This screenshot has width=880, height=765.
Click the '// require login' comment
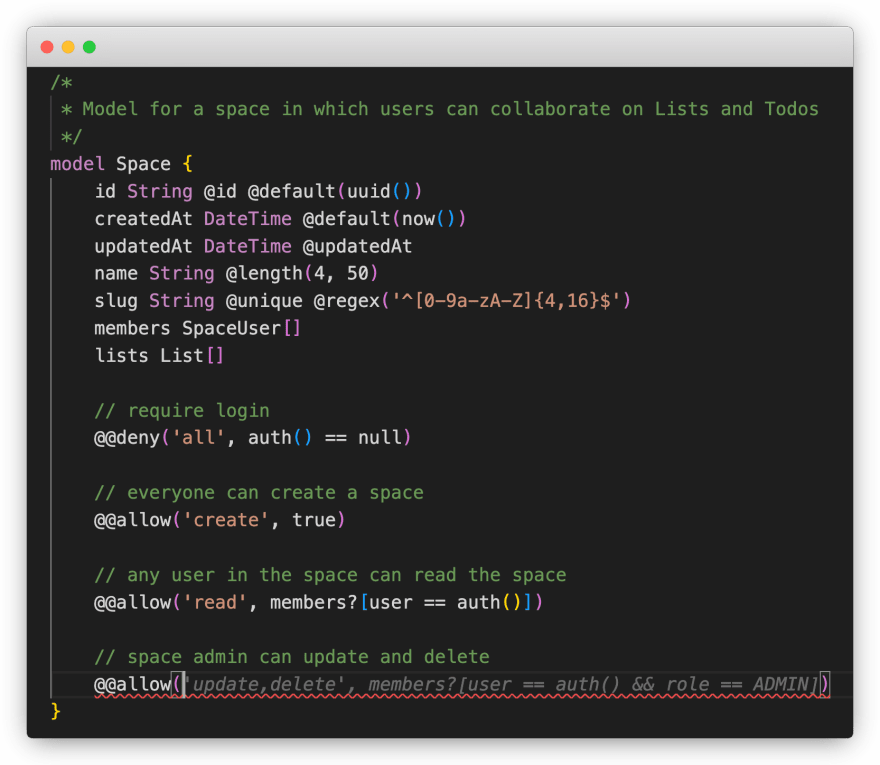click(x=182, y=411)
